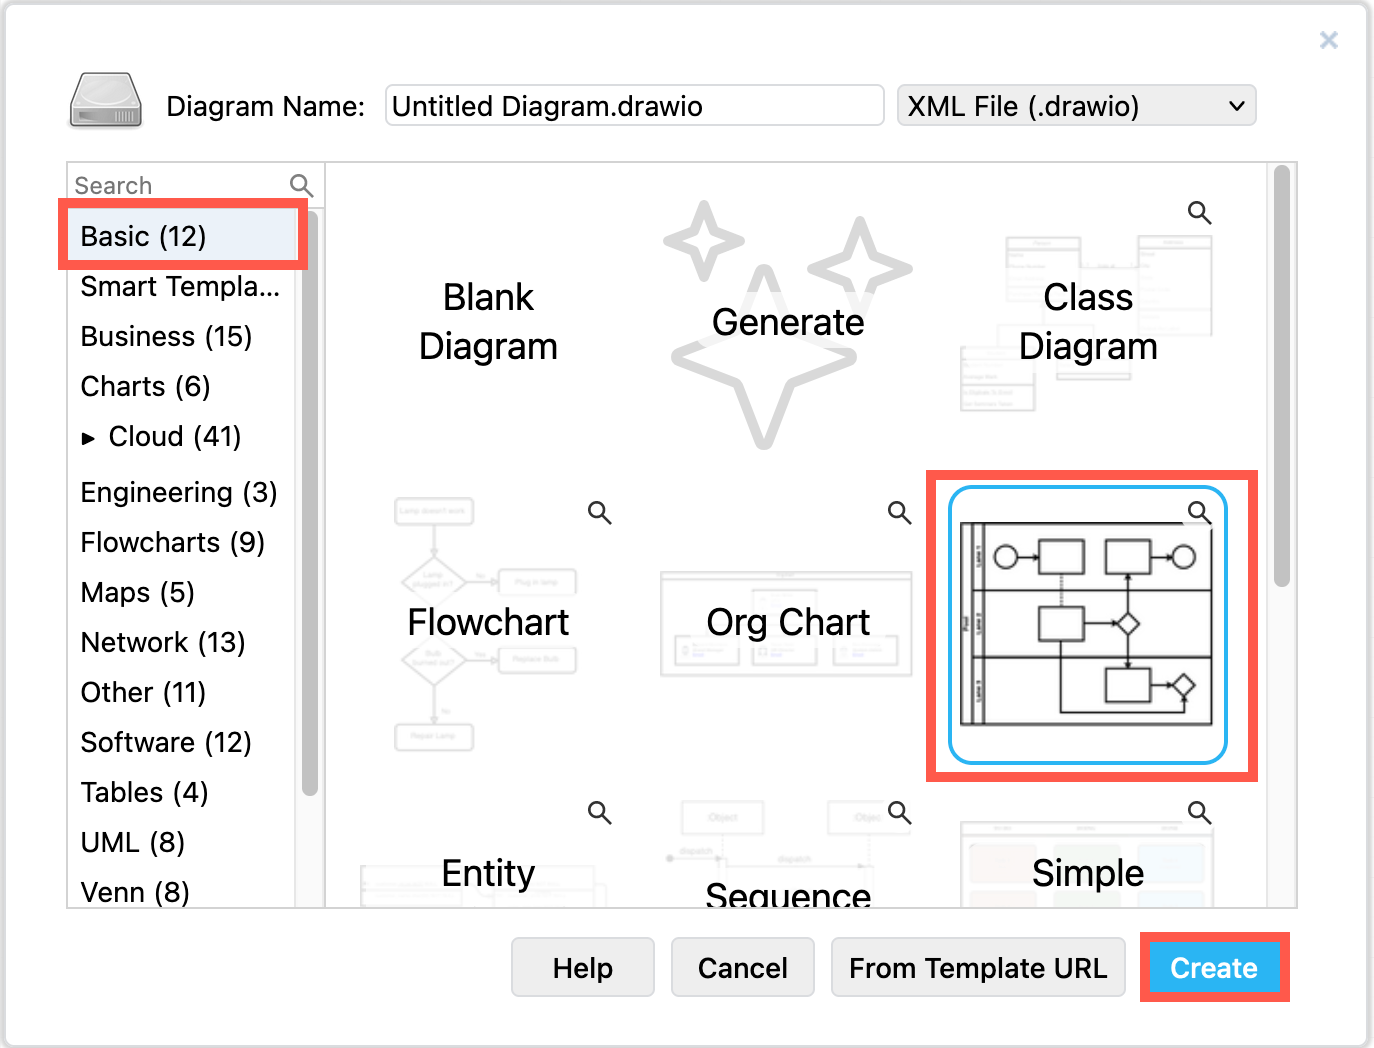1374x1048 pixels.
Task: Select the Flowcharts category
Action: coord(171,542)
